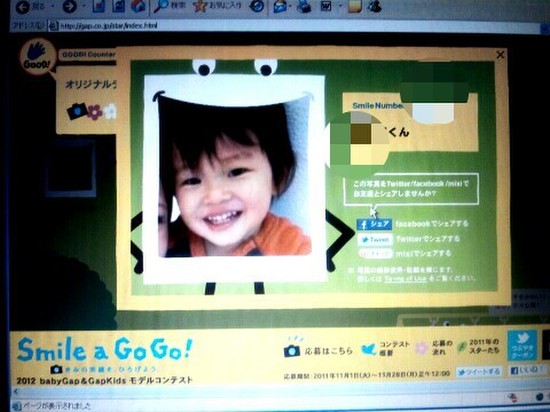550x412 pixels.
Task: Click the browser Forward arrow button
Action: click(69, 7)
